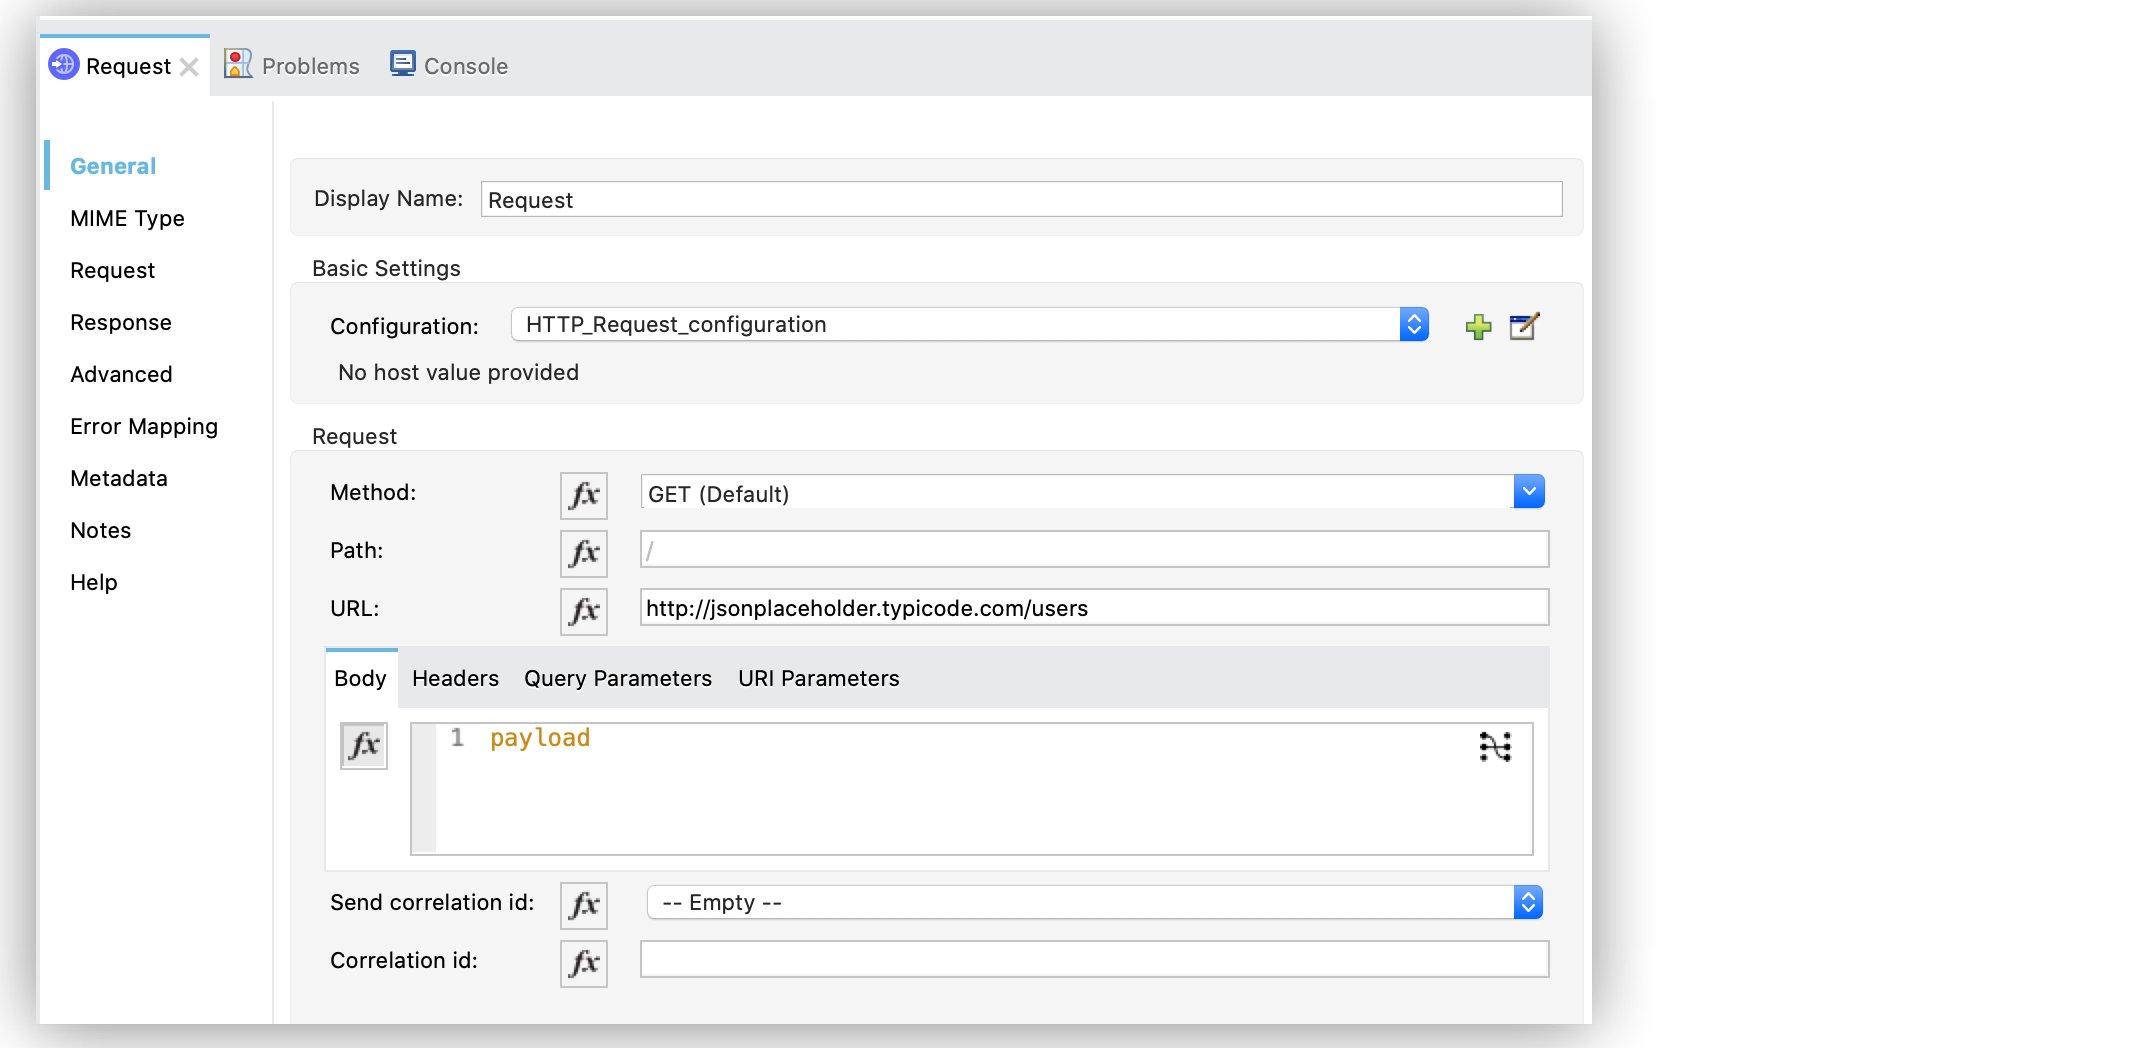
Task: Click the URL input field
Action: coord(1094,608)
